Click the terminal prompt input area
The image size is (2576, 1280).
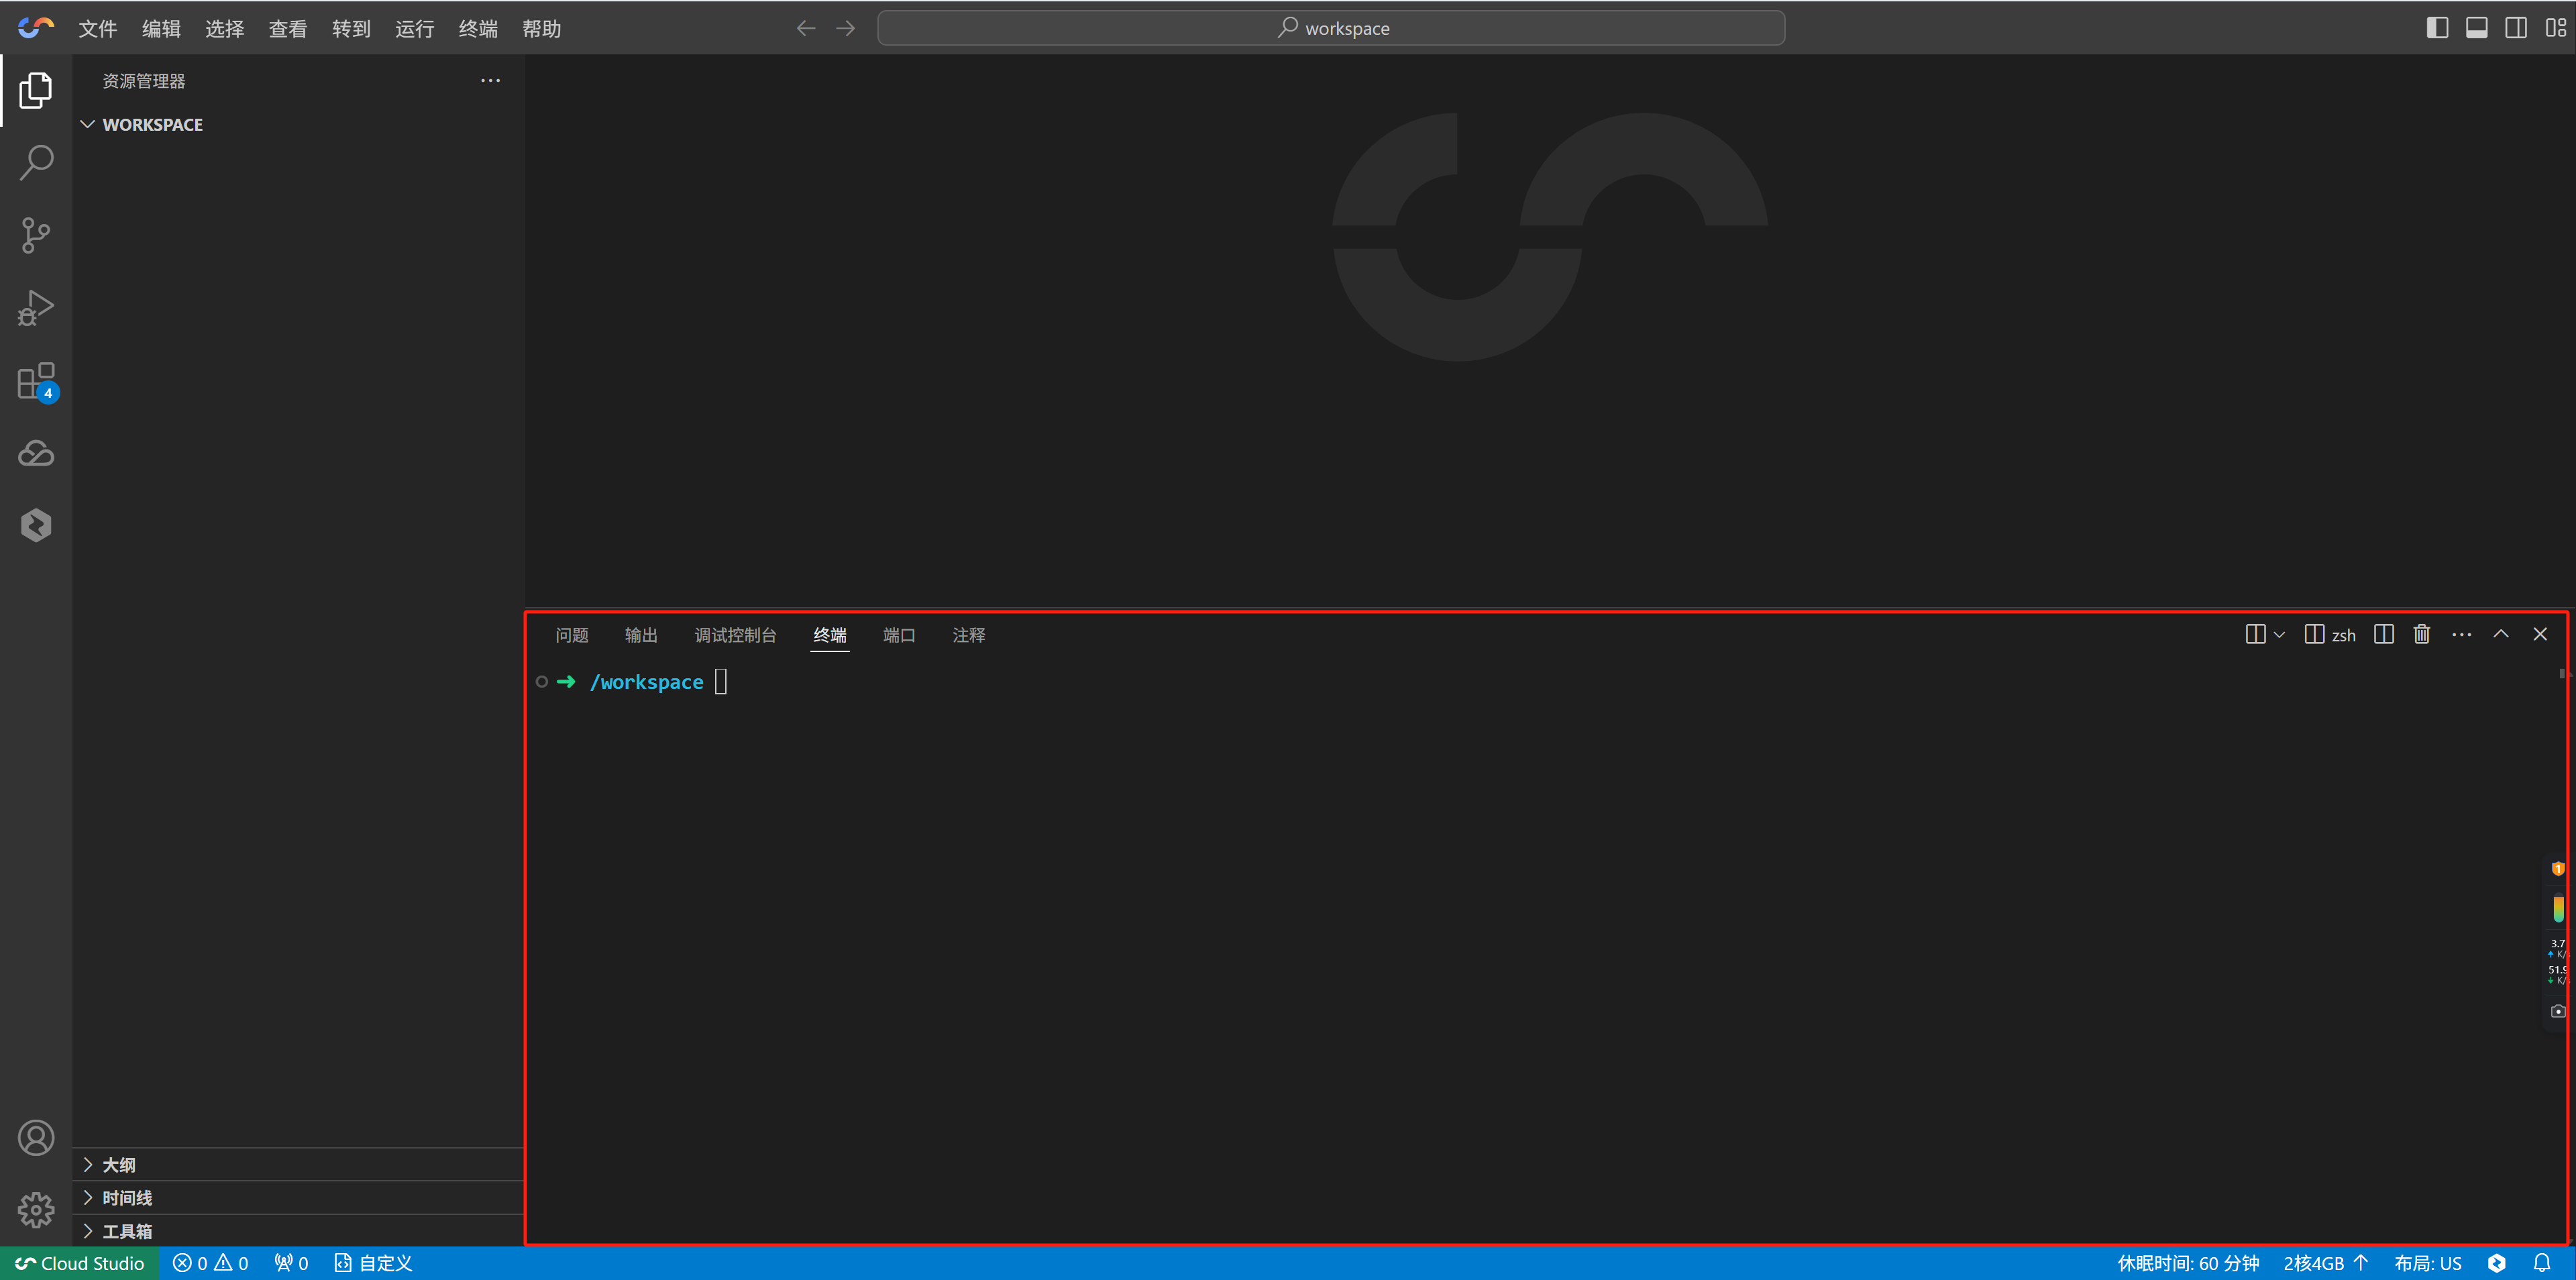tap(721, 682)
